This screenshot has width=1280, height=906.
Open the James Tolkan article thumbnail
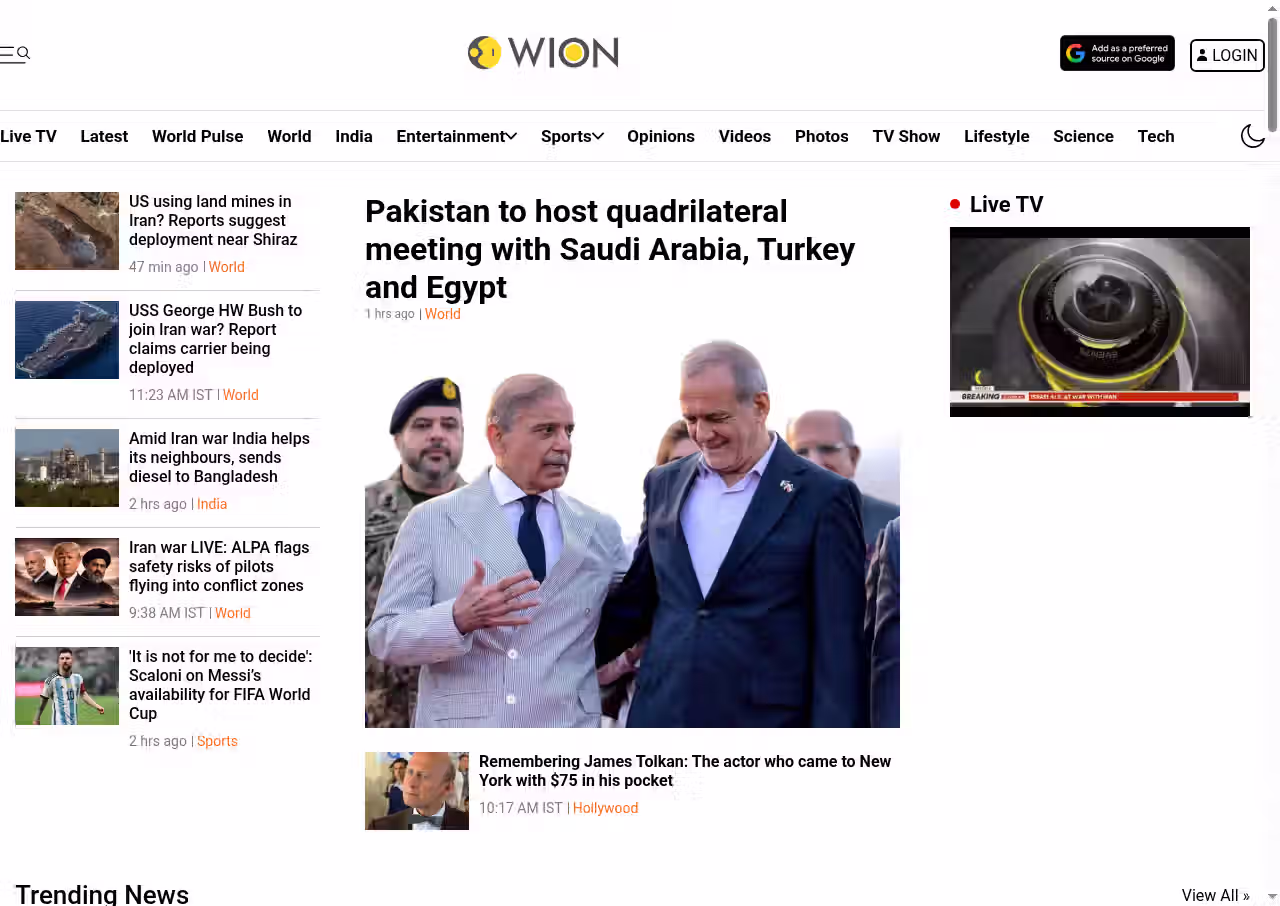417,791
